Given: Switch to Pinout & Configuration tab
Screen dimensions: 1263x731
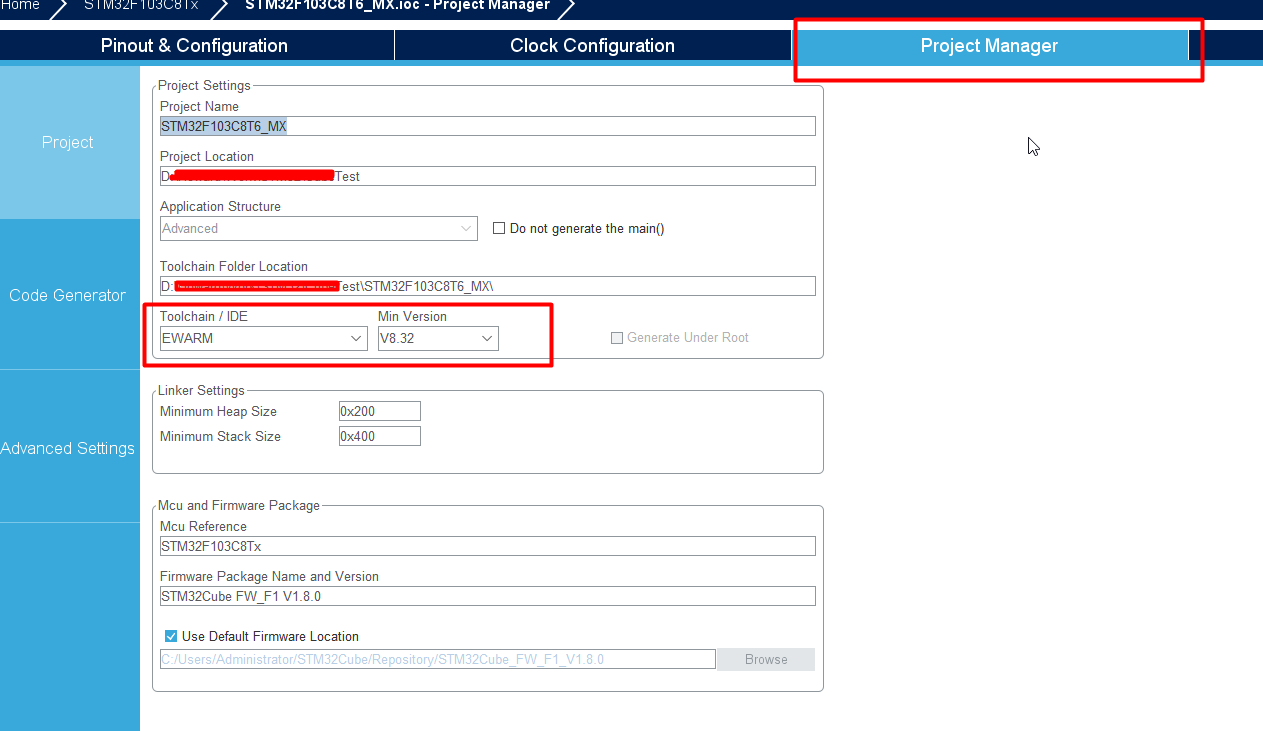Looking at the screenshot, I should 194,46.
